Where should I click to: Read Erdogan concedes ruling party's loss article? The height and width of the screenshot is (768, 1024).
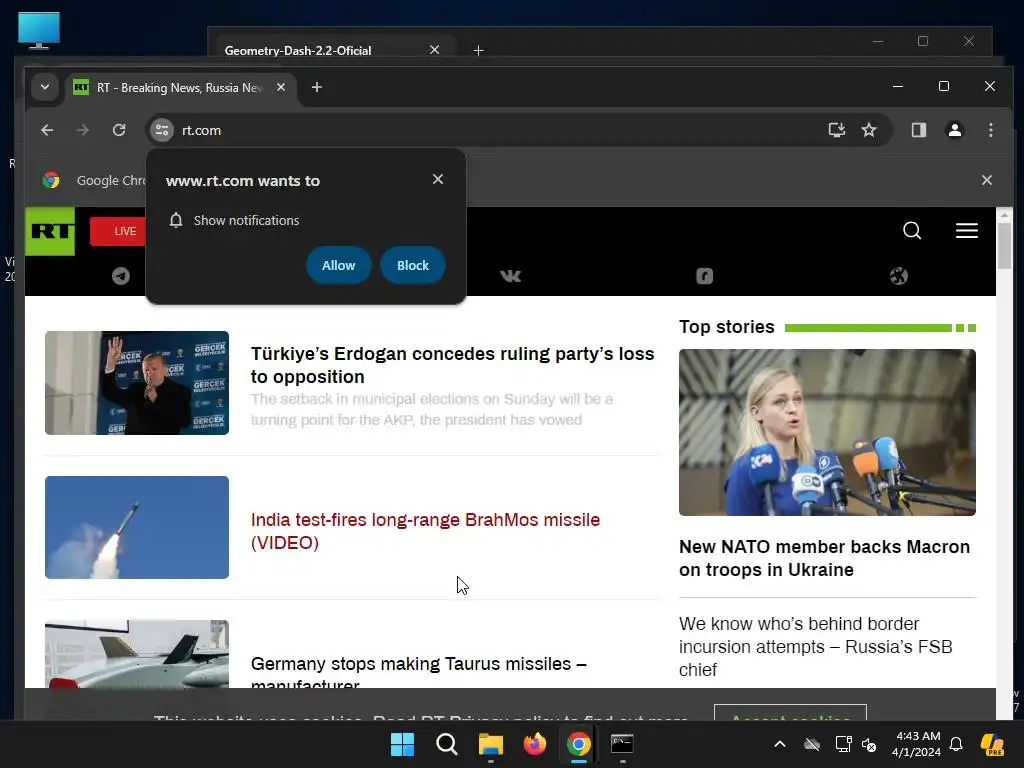pos(452,365)
